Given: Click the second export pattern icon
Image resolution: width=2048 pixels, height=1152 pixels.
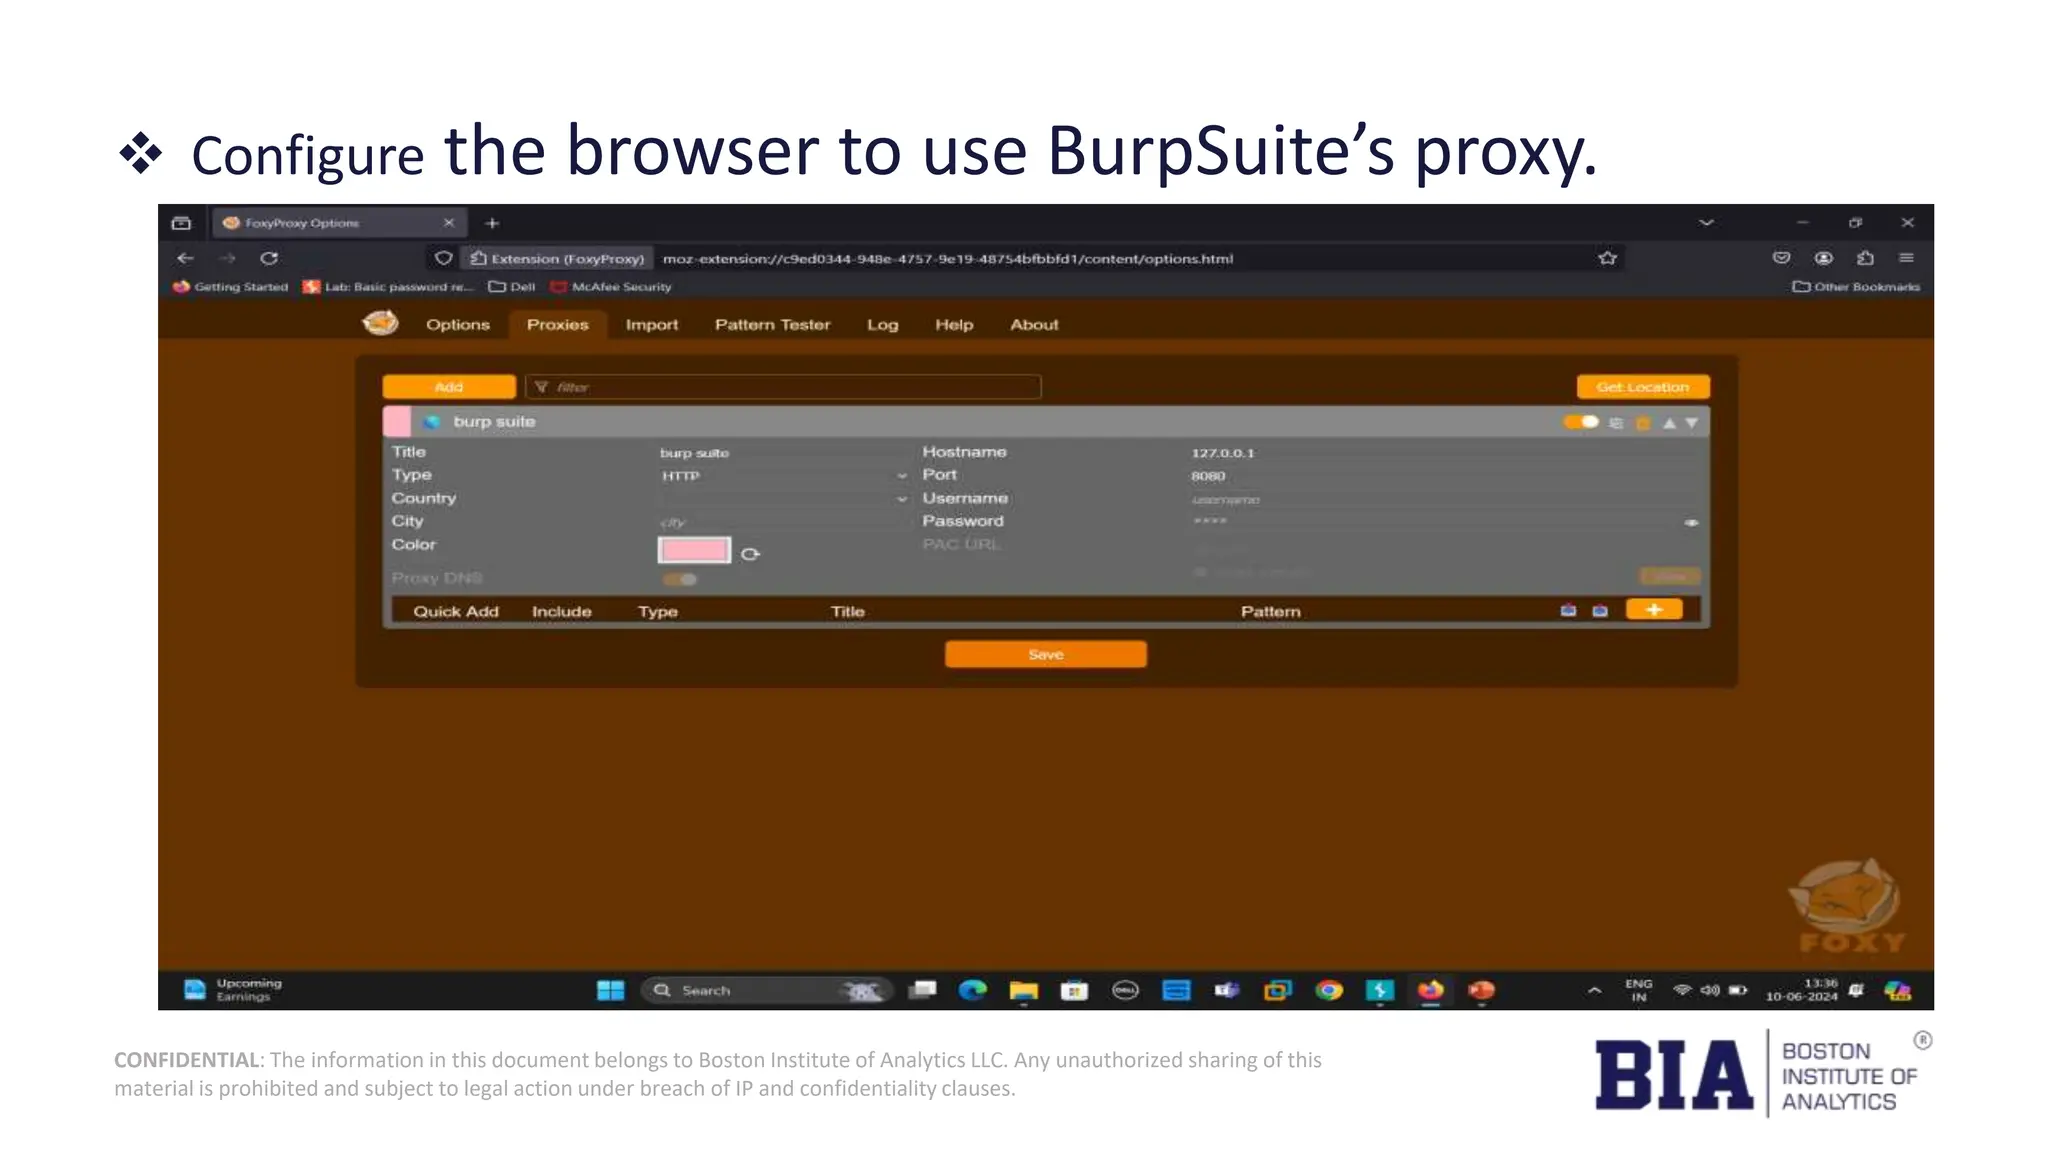Looking at the screenshot, I should pos(1600,610).
